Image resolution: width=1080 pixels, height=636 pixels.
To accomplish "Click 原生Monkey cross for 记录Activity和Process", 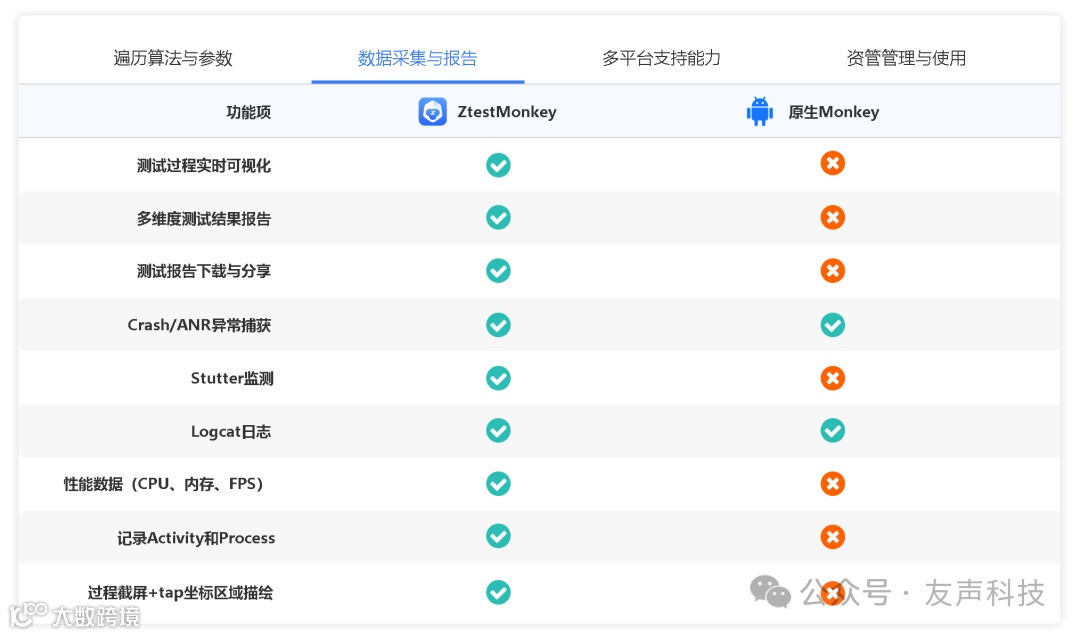I will pyautogui.click(x=833, y=537).
